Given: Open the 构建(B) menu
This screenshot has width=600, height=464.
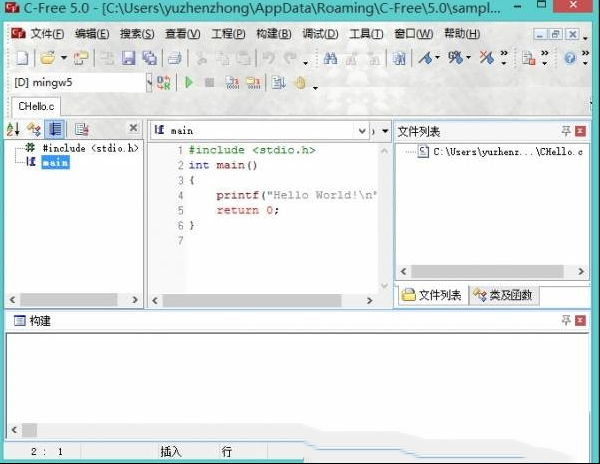Looking at the screenshot, I should [274, 34].
